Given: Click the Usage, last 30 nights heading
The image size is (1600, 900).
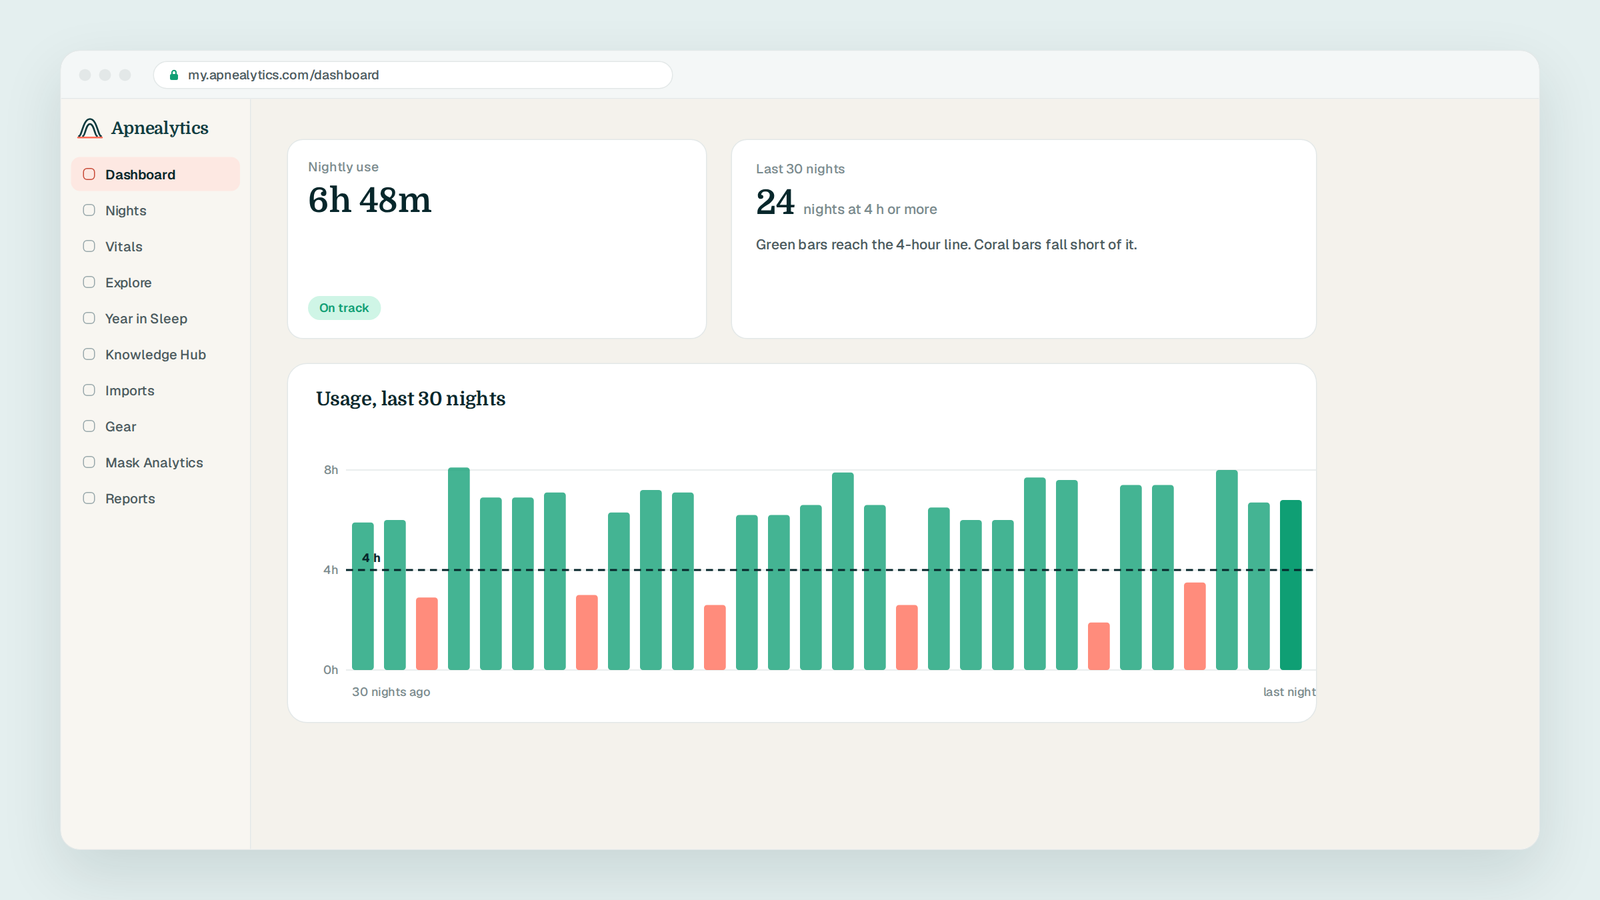Looking at the screenshot, I should coord(411,398).
